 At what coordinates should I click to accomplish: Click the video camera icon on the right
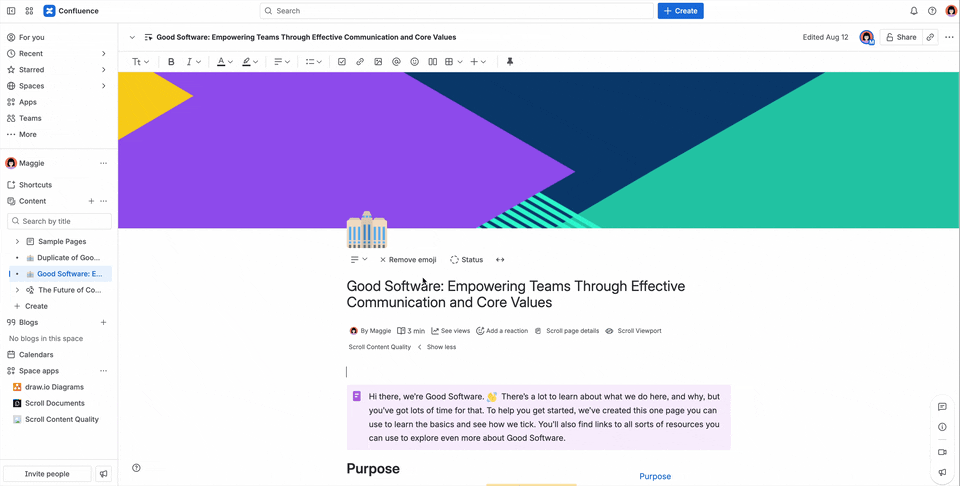(x=942, y=452)
